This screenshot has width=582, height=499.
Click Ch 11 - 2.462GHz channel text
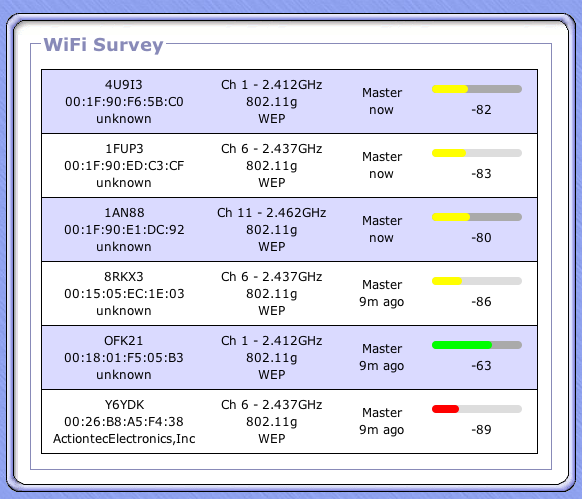point(272,213)
